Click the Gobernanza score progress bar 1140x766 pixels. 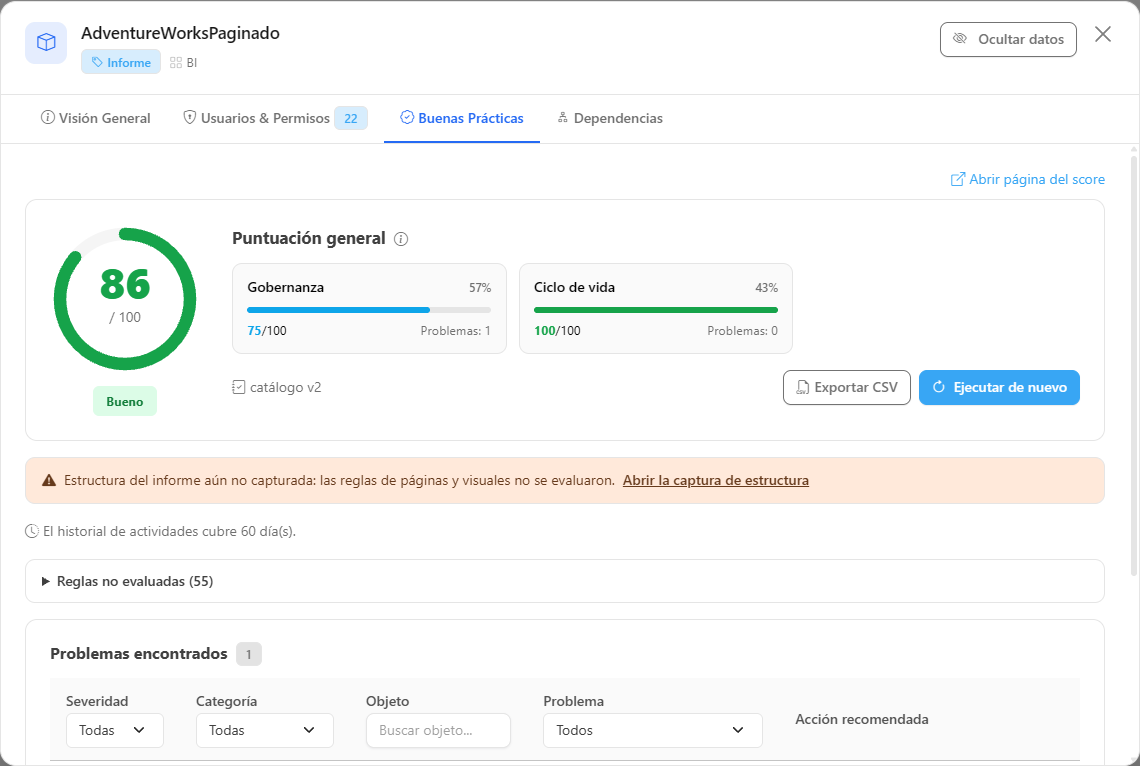pos(369,310)
